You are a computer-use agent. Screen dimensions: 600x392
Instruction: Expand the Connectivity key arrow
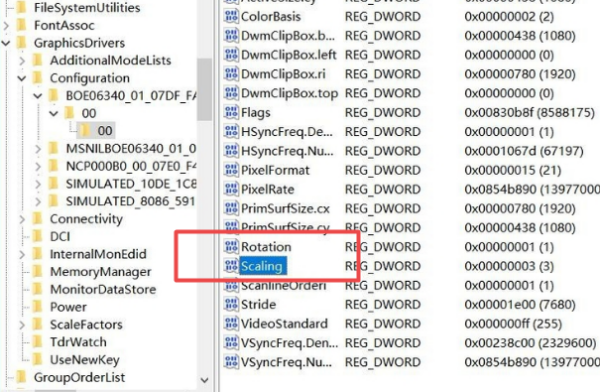[x=22, y=219]
